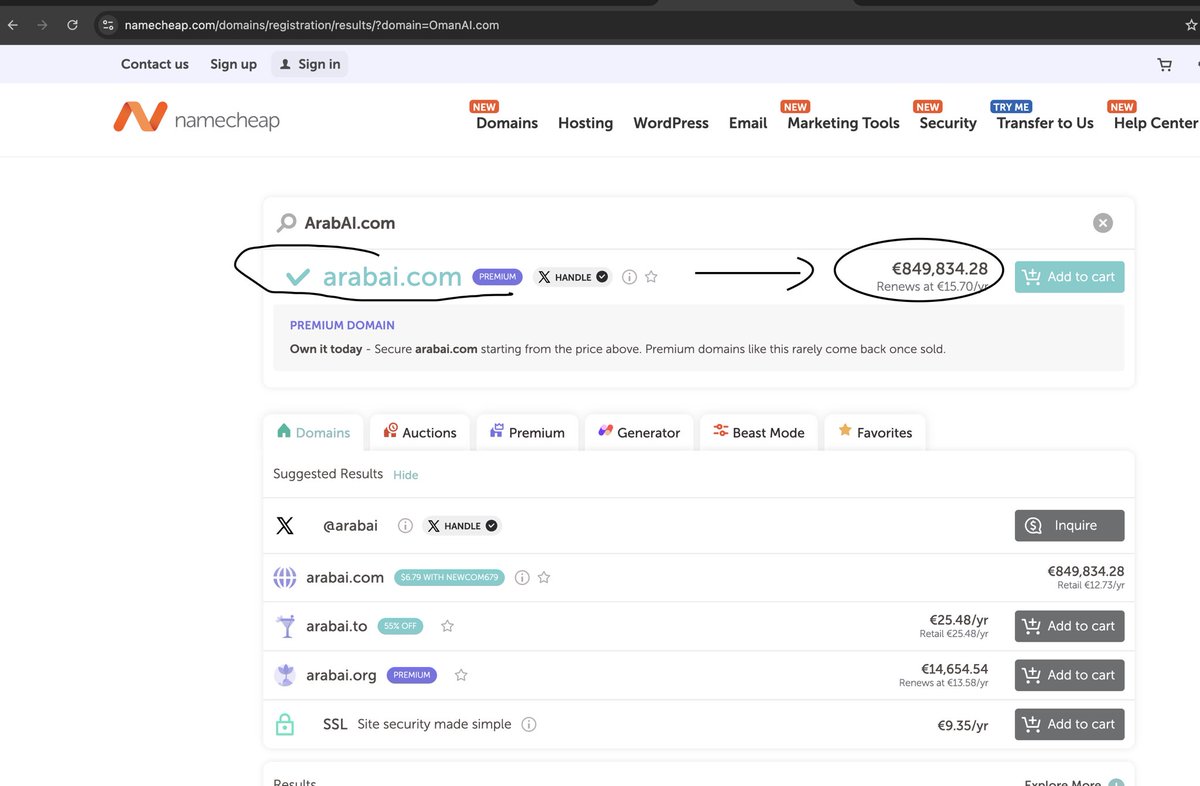Open Transfer to Us menu
The image size is (1200, 786).
point(1045,123)
